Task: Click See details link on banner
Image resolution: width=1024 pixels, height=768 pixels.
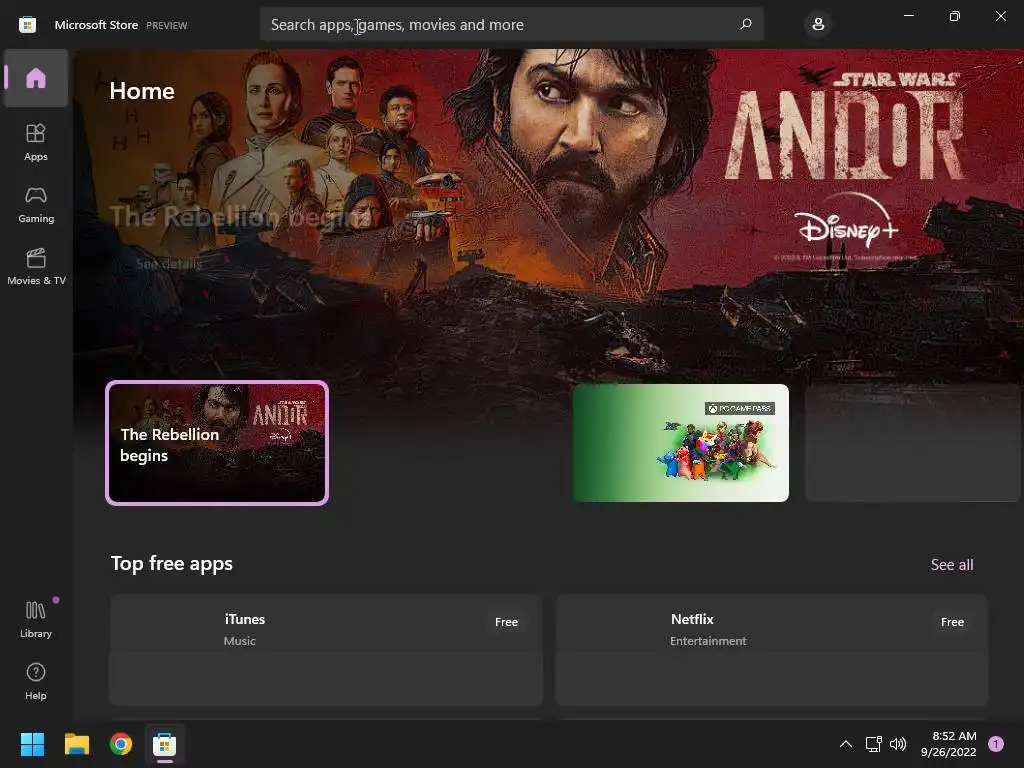Action: pos(168,264)
